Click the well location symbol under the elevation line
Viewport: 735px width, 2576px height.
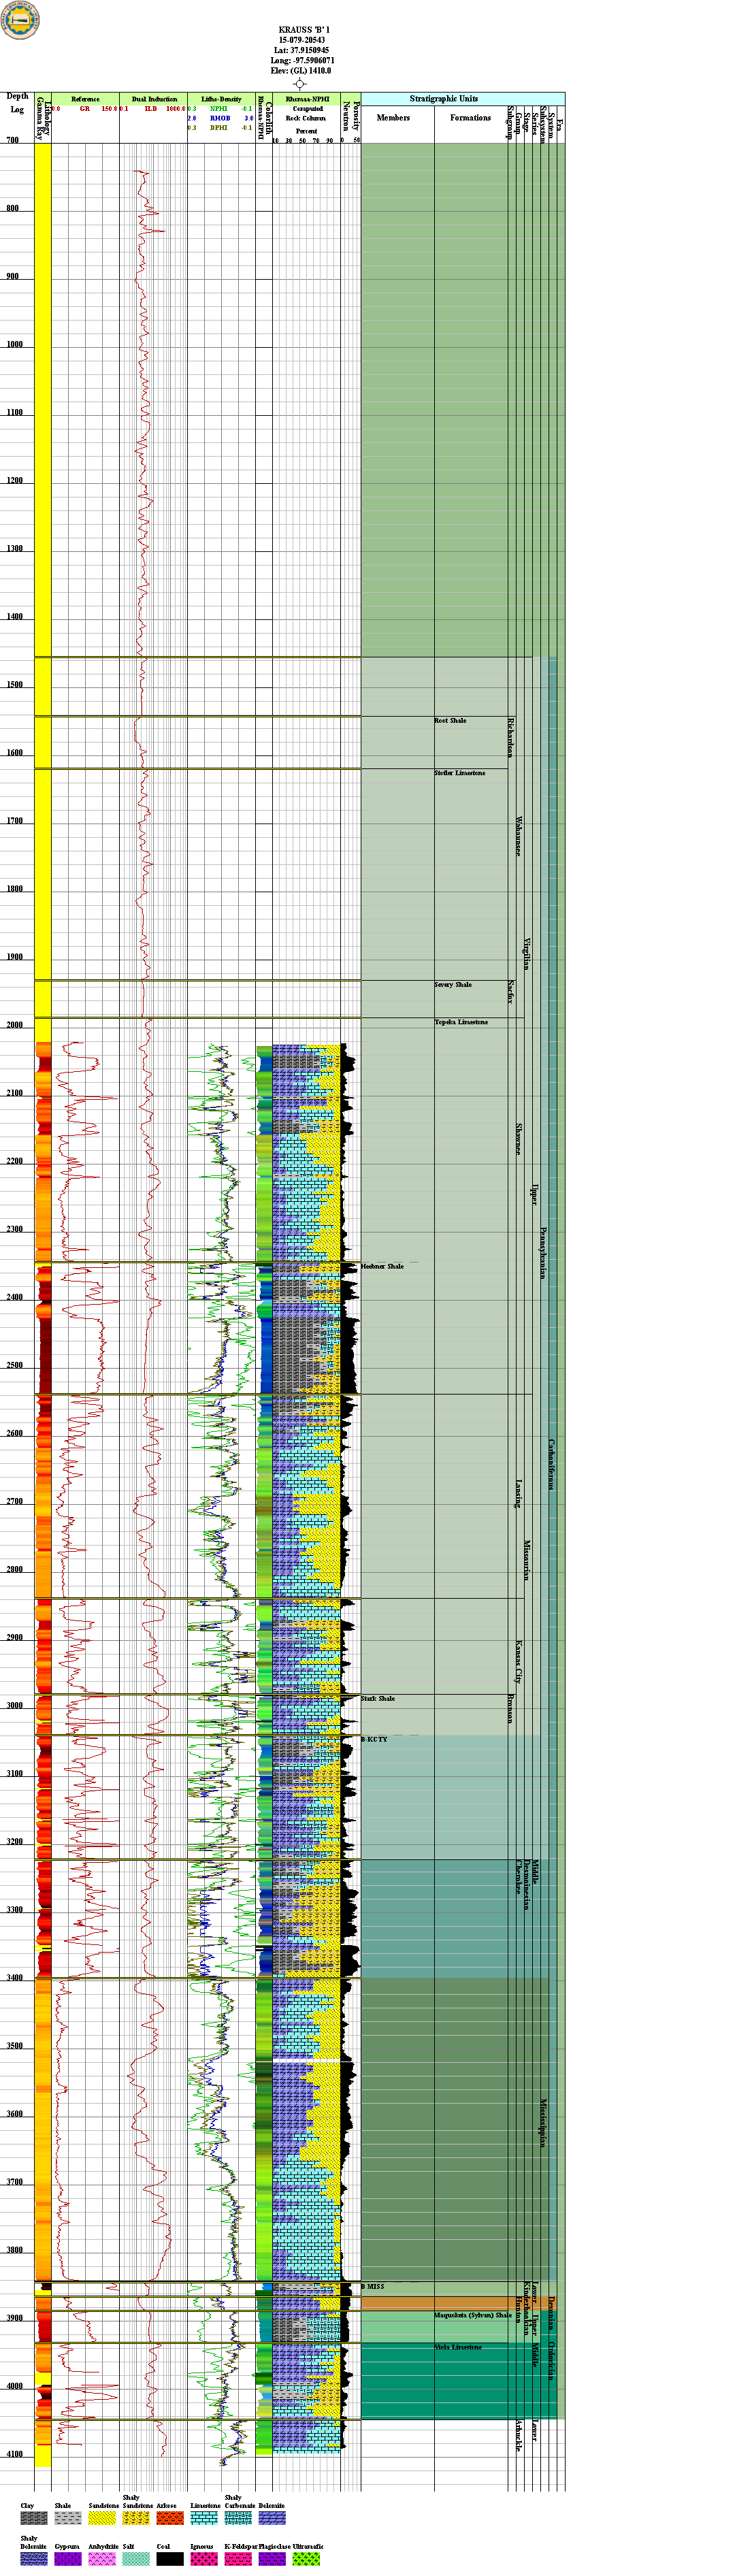pyautogui.click(x=299, y=84)
